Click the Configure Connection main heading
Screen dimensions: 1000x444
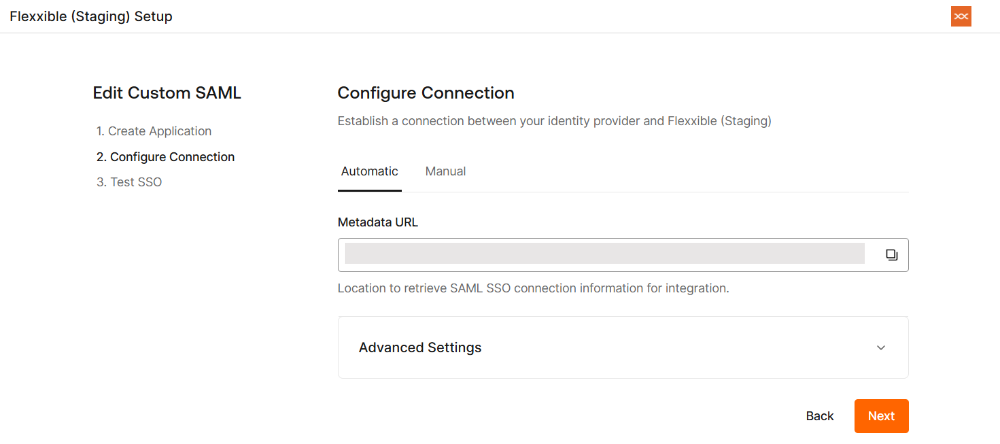pos(426,93)
